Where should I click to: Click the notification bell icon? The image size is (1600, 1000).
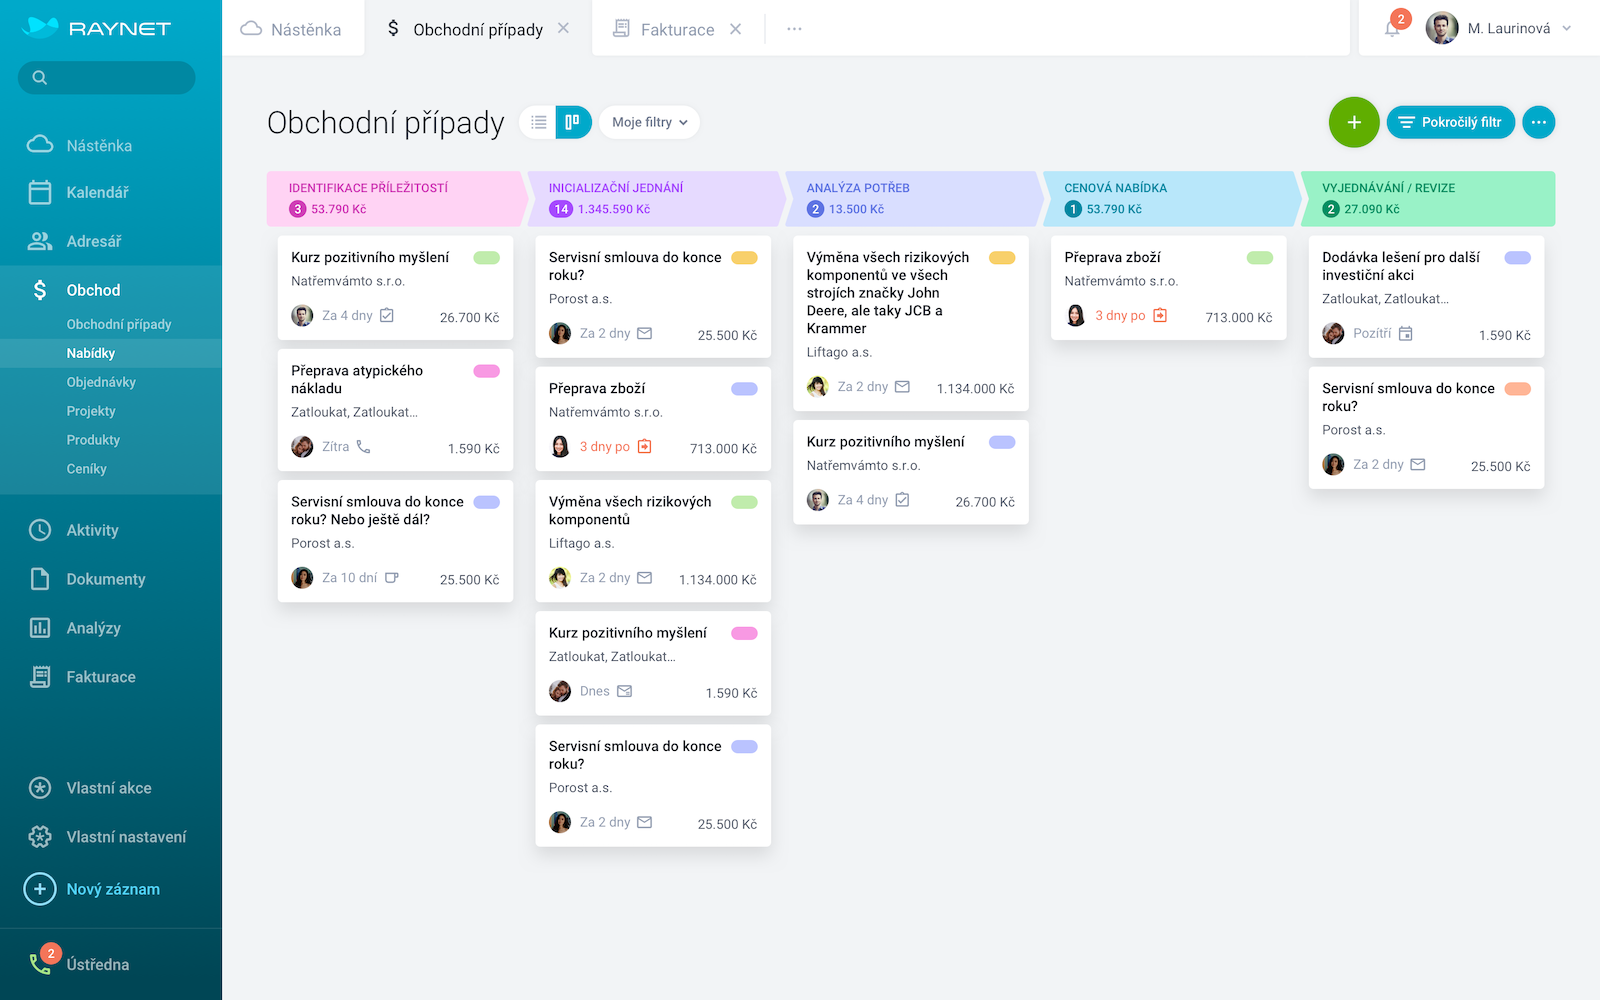click(1392, 28)
